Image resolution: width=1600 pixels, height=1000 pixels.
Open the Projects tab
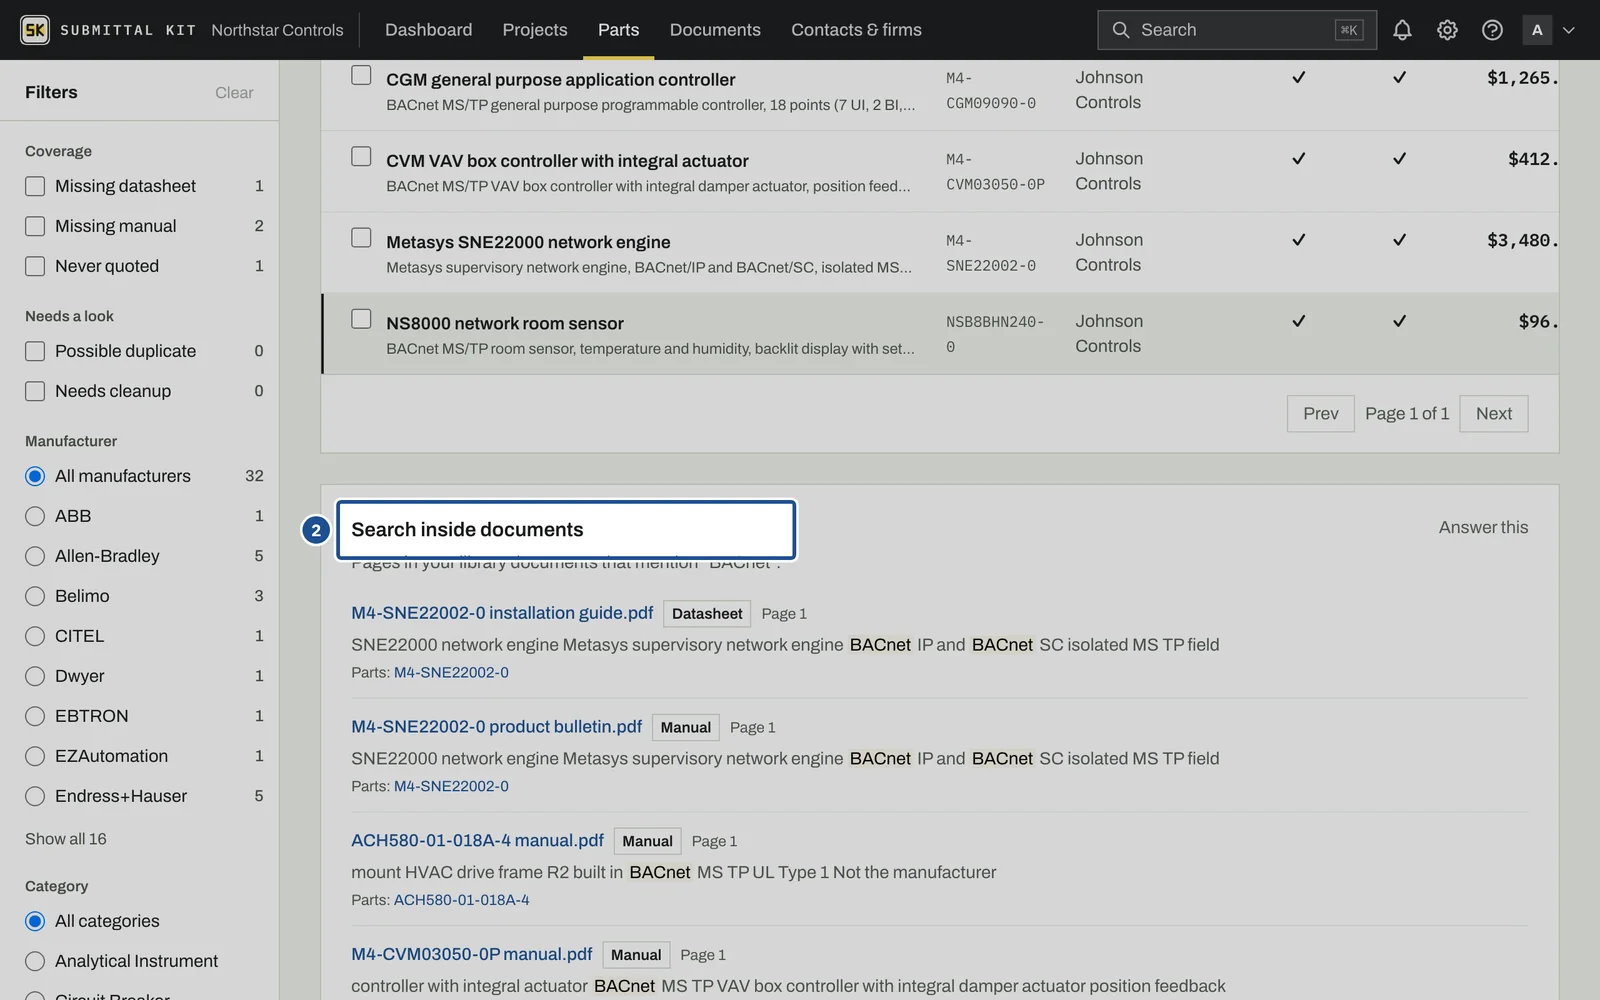(x=535, y=30)
